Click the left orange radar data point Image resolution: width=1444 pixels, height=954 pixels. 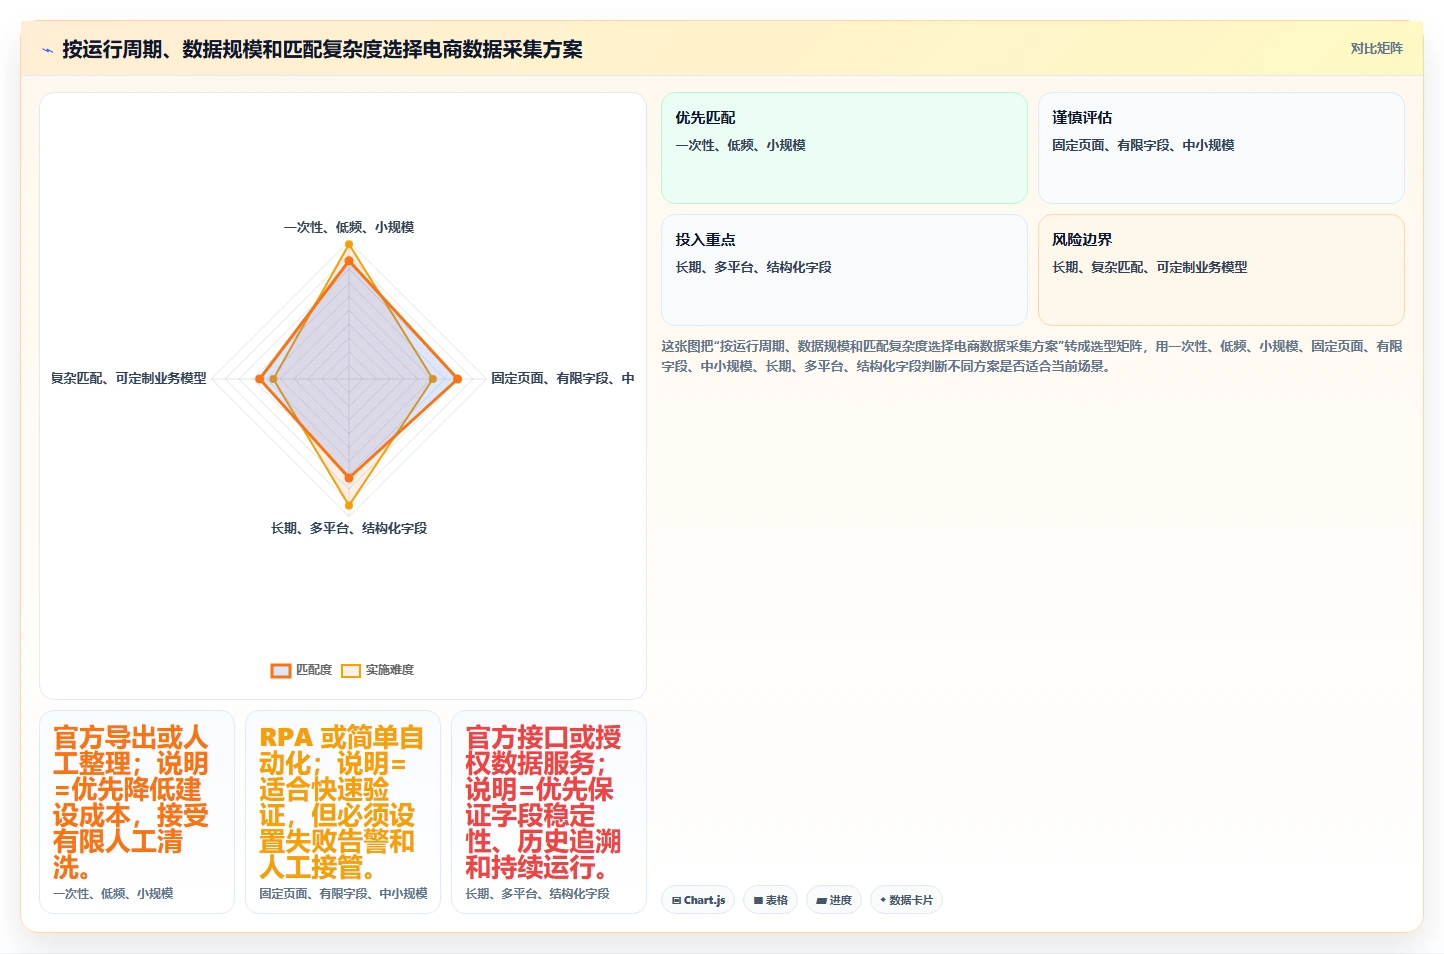(260, 379)
